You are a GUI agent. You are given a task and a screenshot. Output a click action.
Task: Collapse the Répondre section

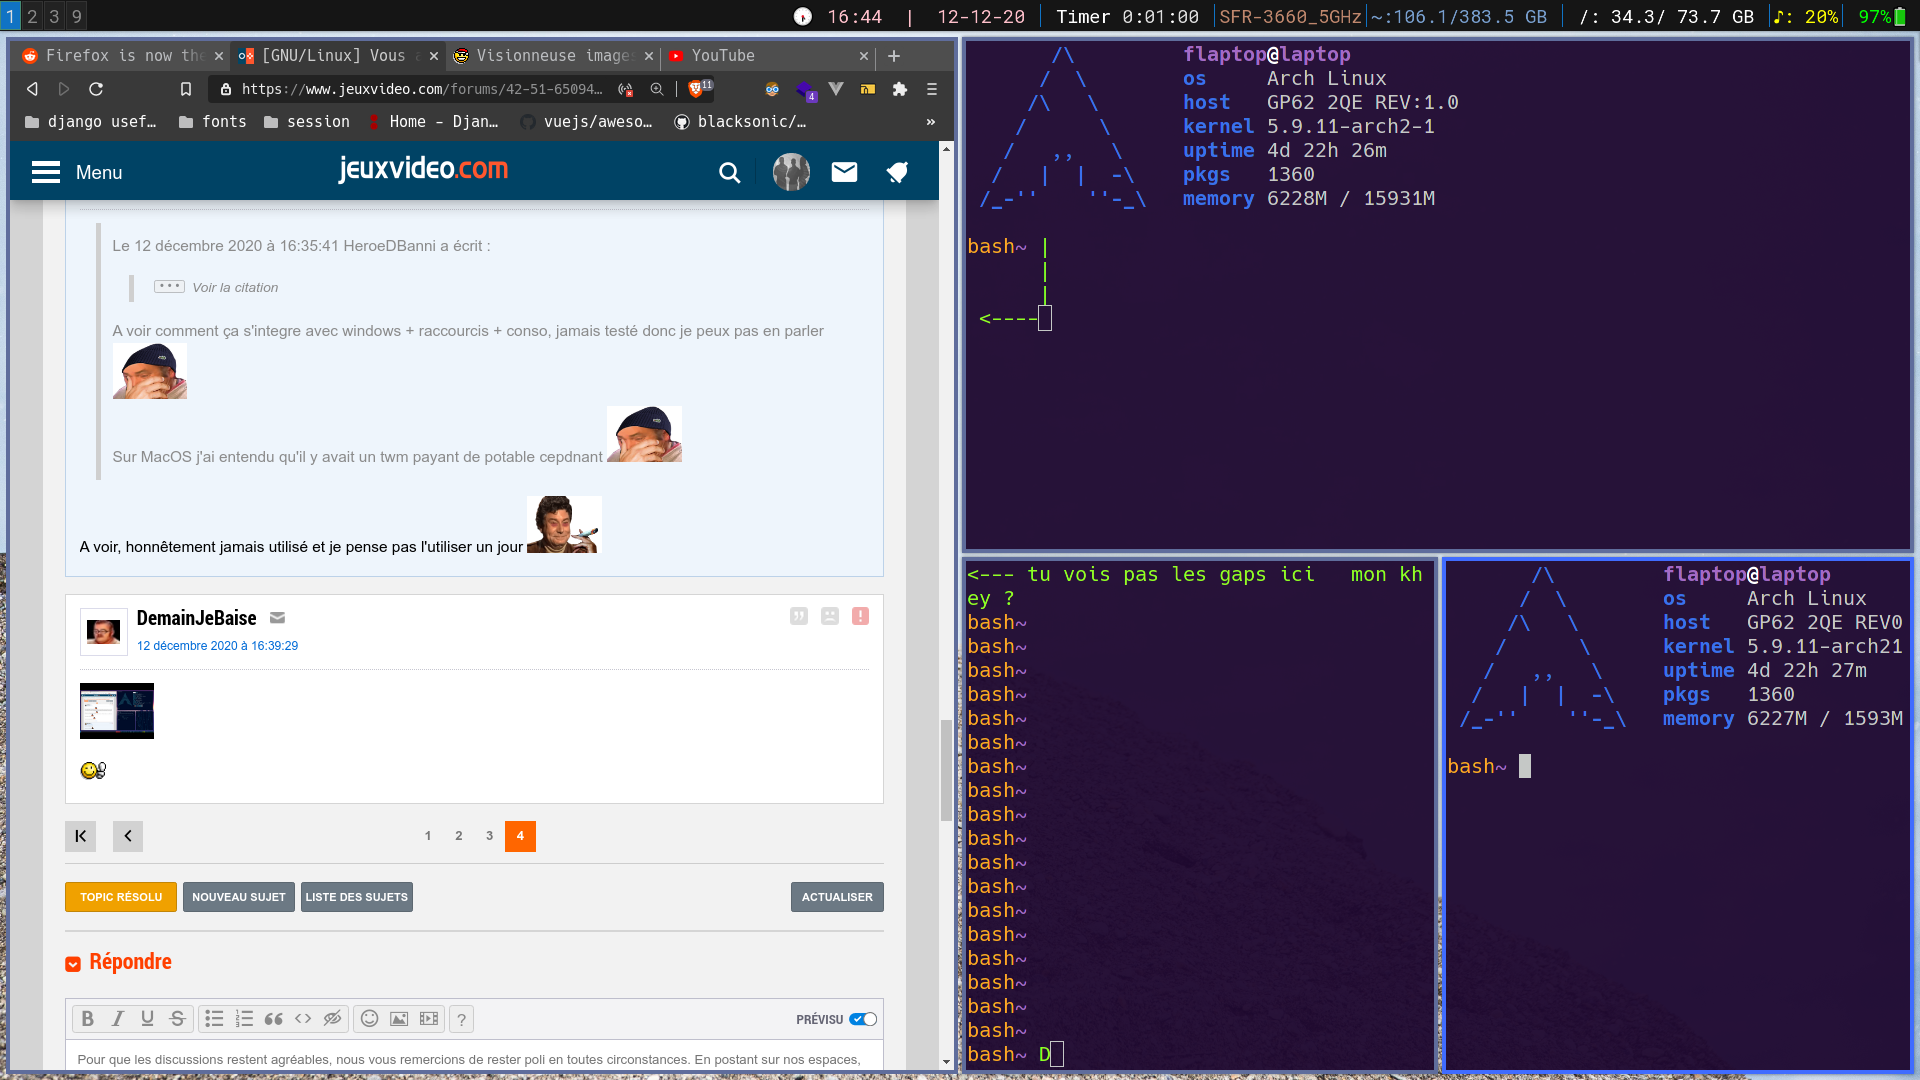[x=73, y=964]
